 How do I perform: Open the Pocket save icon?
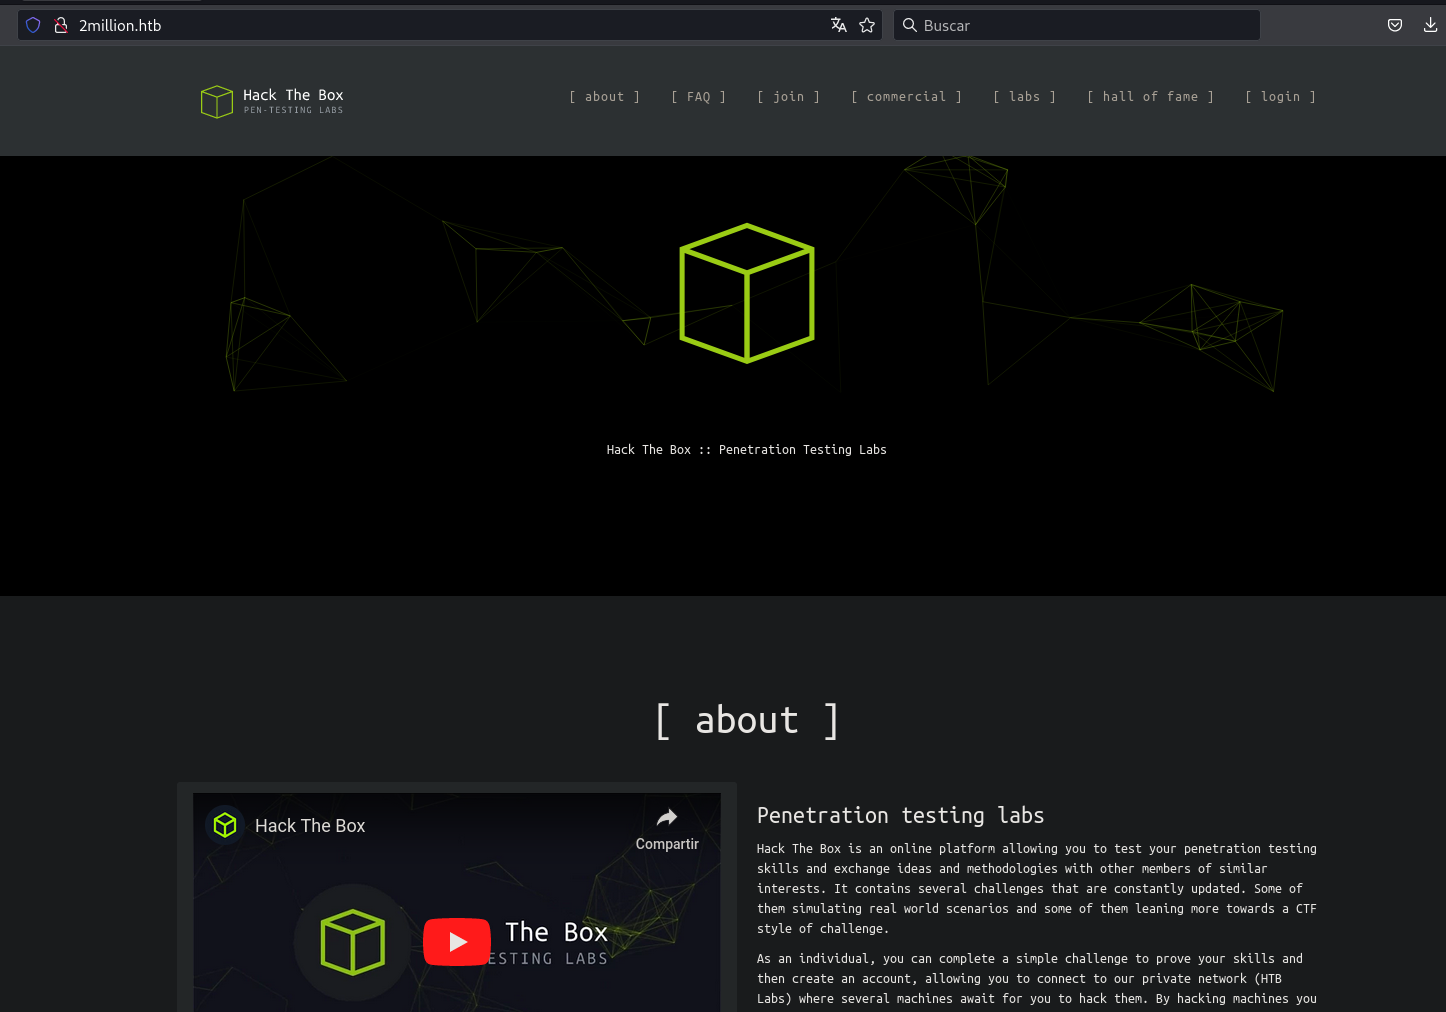(x=1395, y=25)
